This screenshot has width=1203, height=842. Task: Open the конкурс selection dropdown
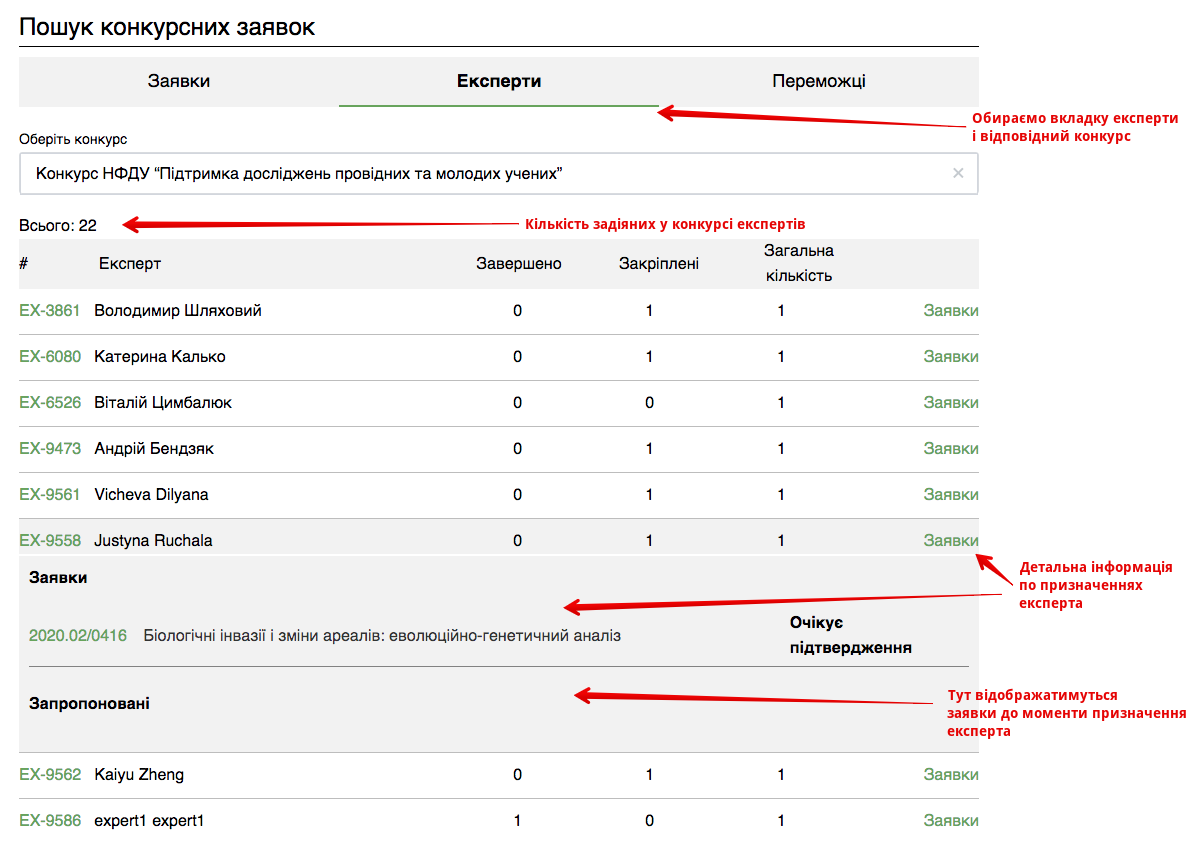click(x=480, y=174)
